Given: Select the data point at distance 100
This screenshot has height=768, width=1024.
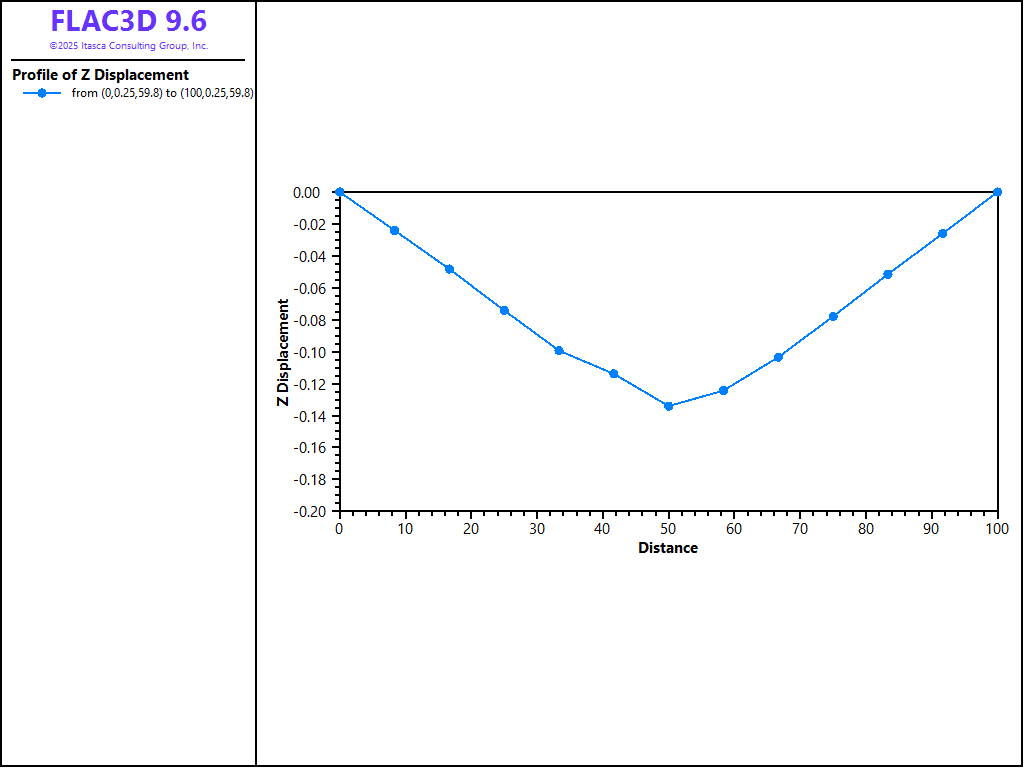Looking at the screenshot, I should click(997, 192).
